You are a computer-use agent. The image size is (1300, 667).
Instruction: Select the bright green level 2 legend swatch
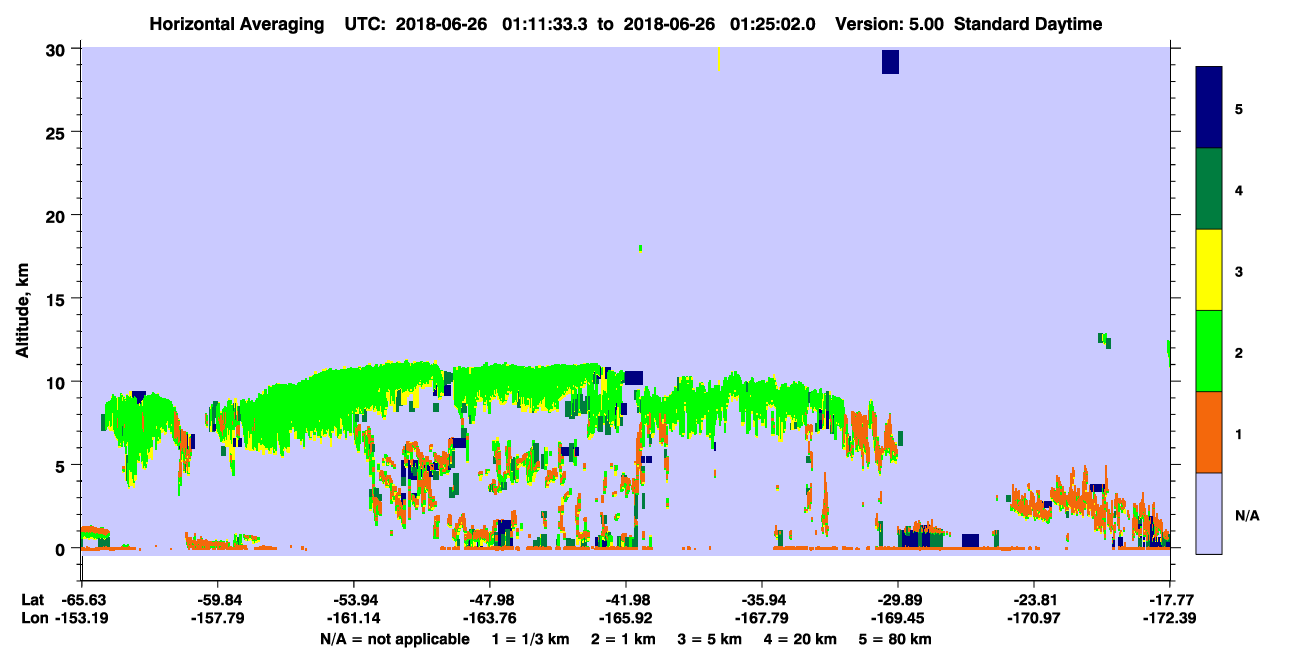[1209, 351]
